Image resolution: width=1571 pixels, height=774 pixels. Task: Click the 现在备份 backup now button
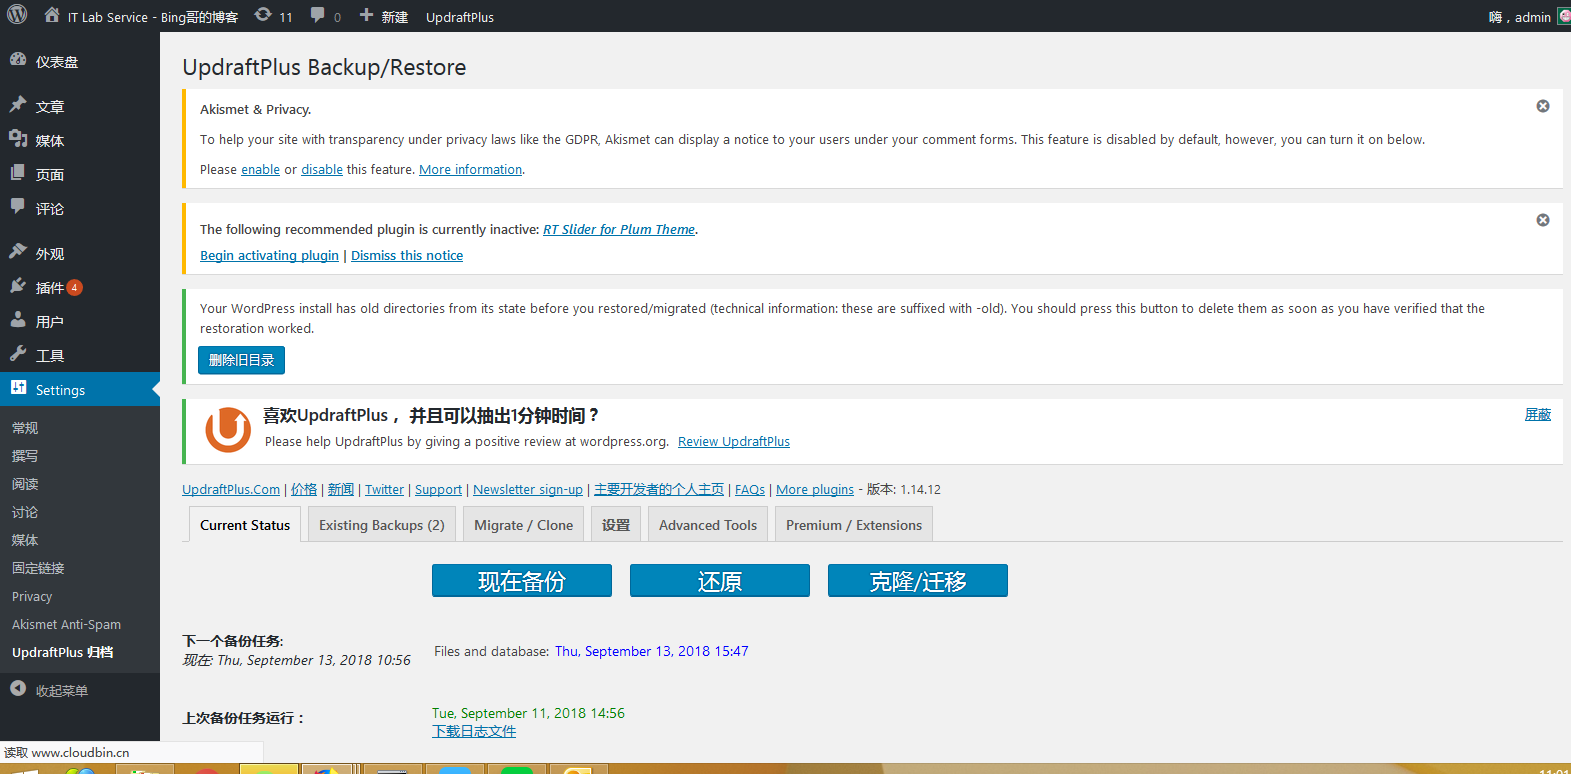[x=522, y=581]
